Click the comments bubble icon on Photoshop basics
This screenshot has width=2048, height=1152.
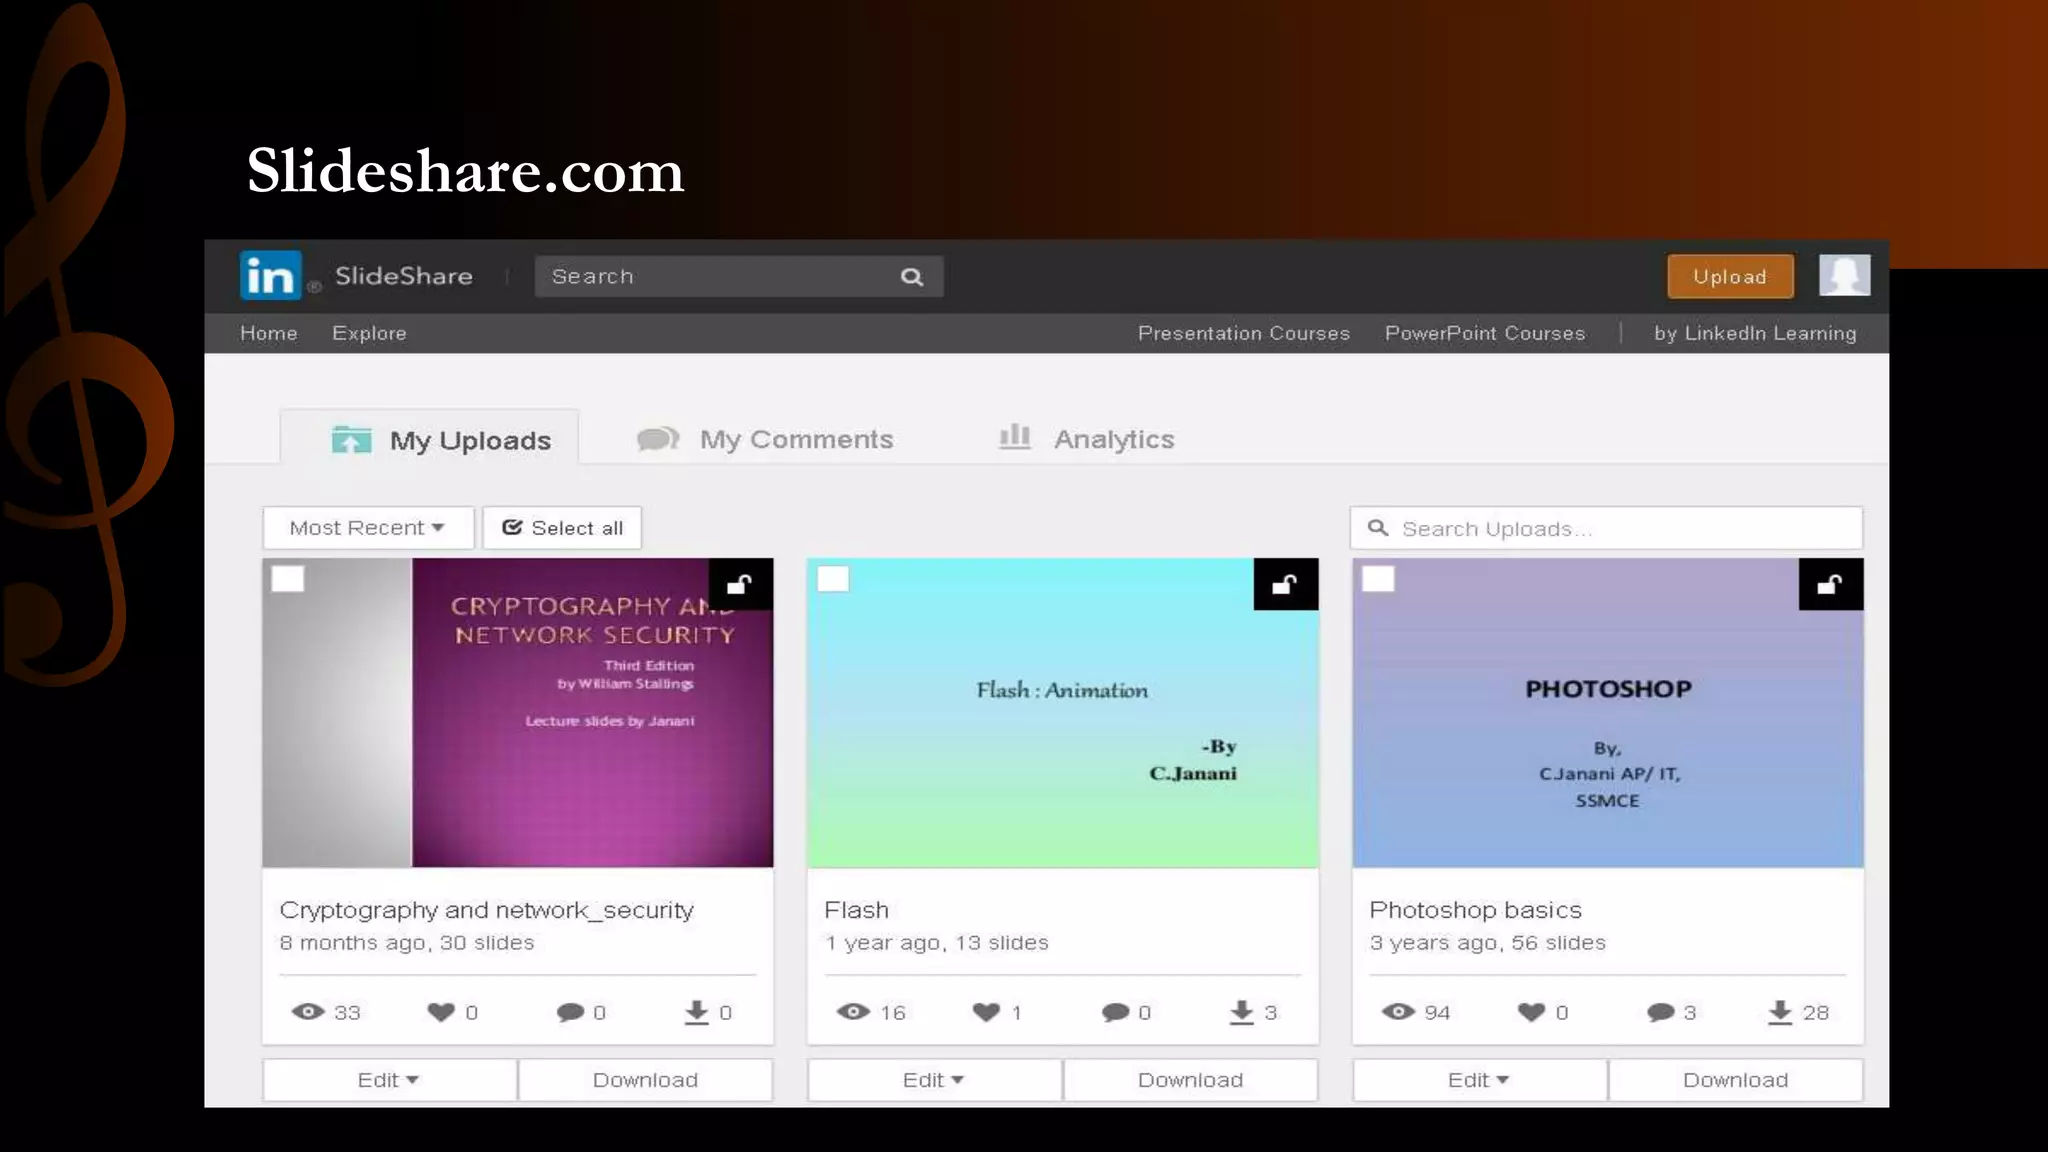pos(1660,1012)
